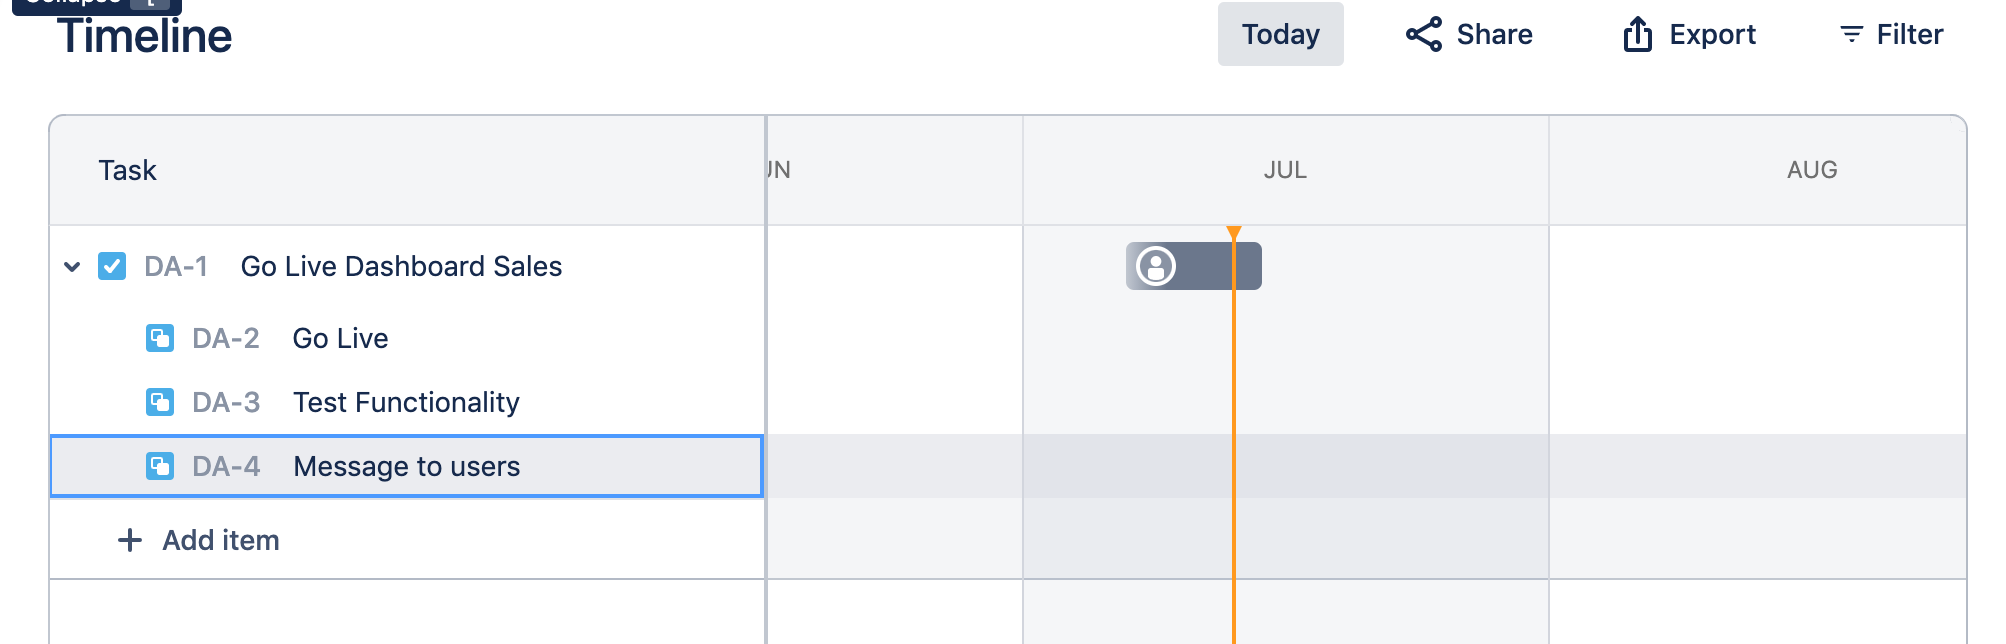
Task: Click the Export upload arrow icon
Action: coord(1637,34)
